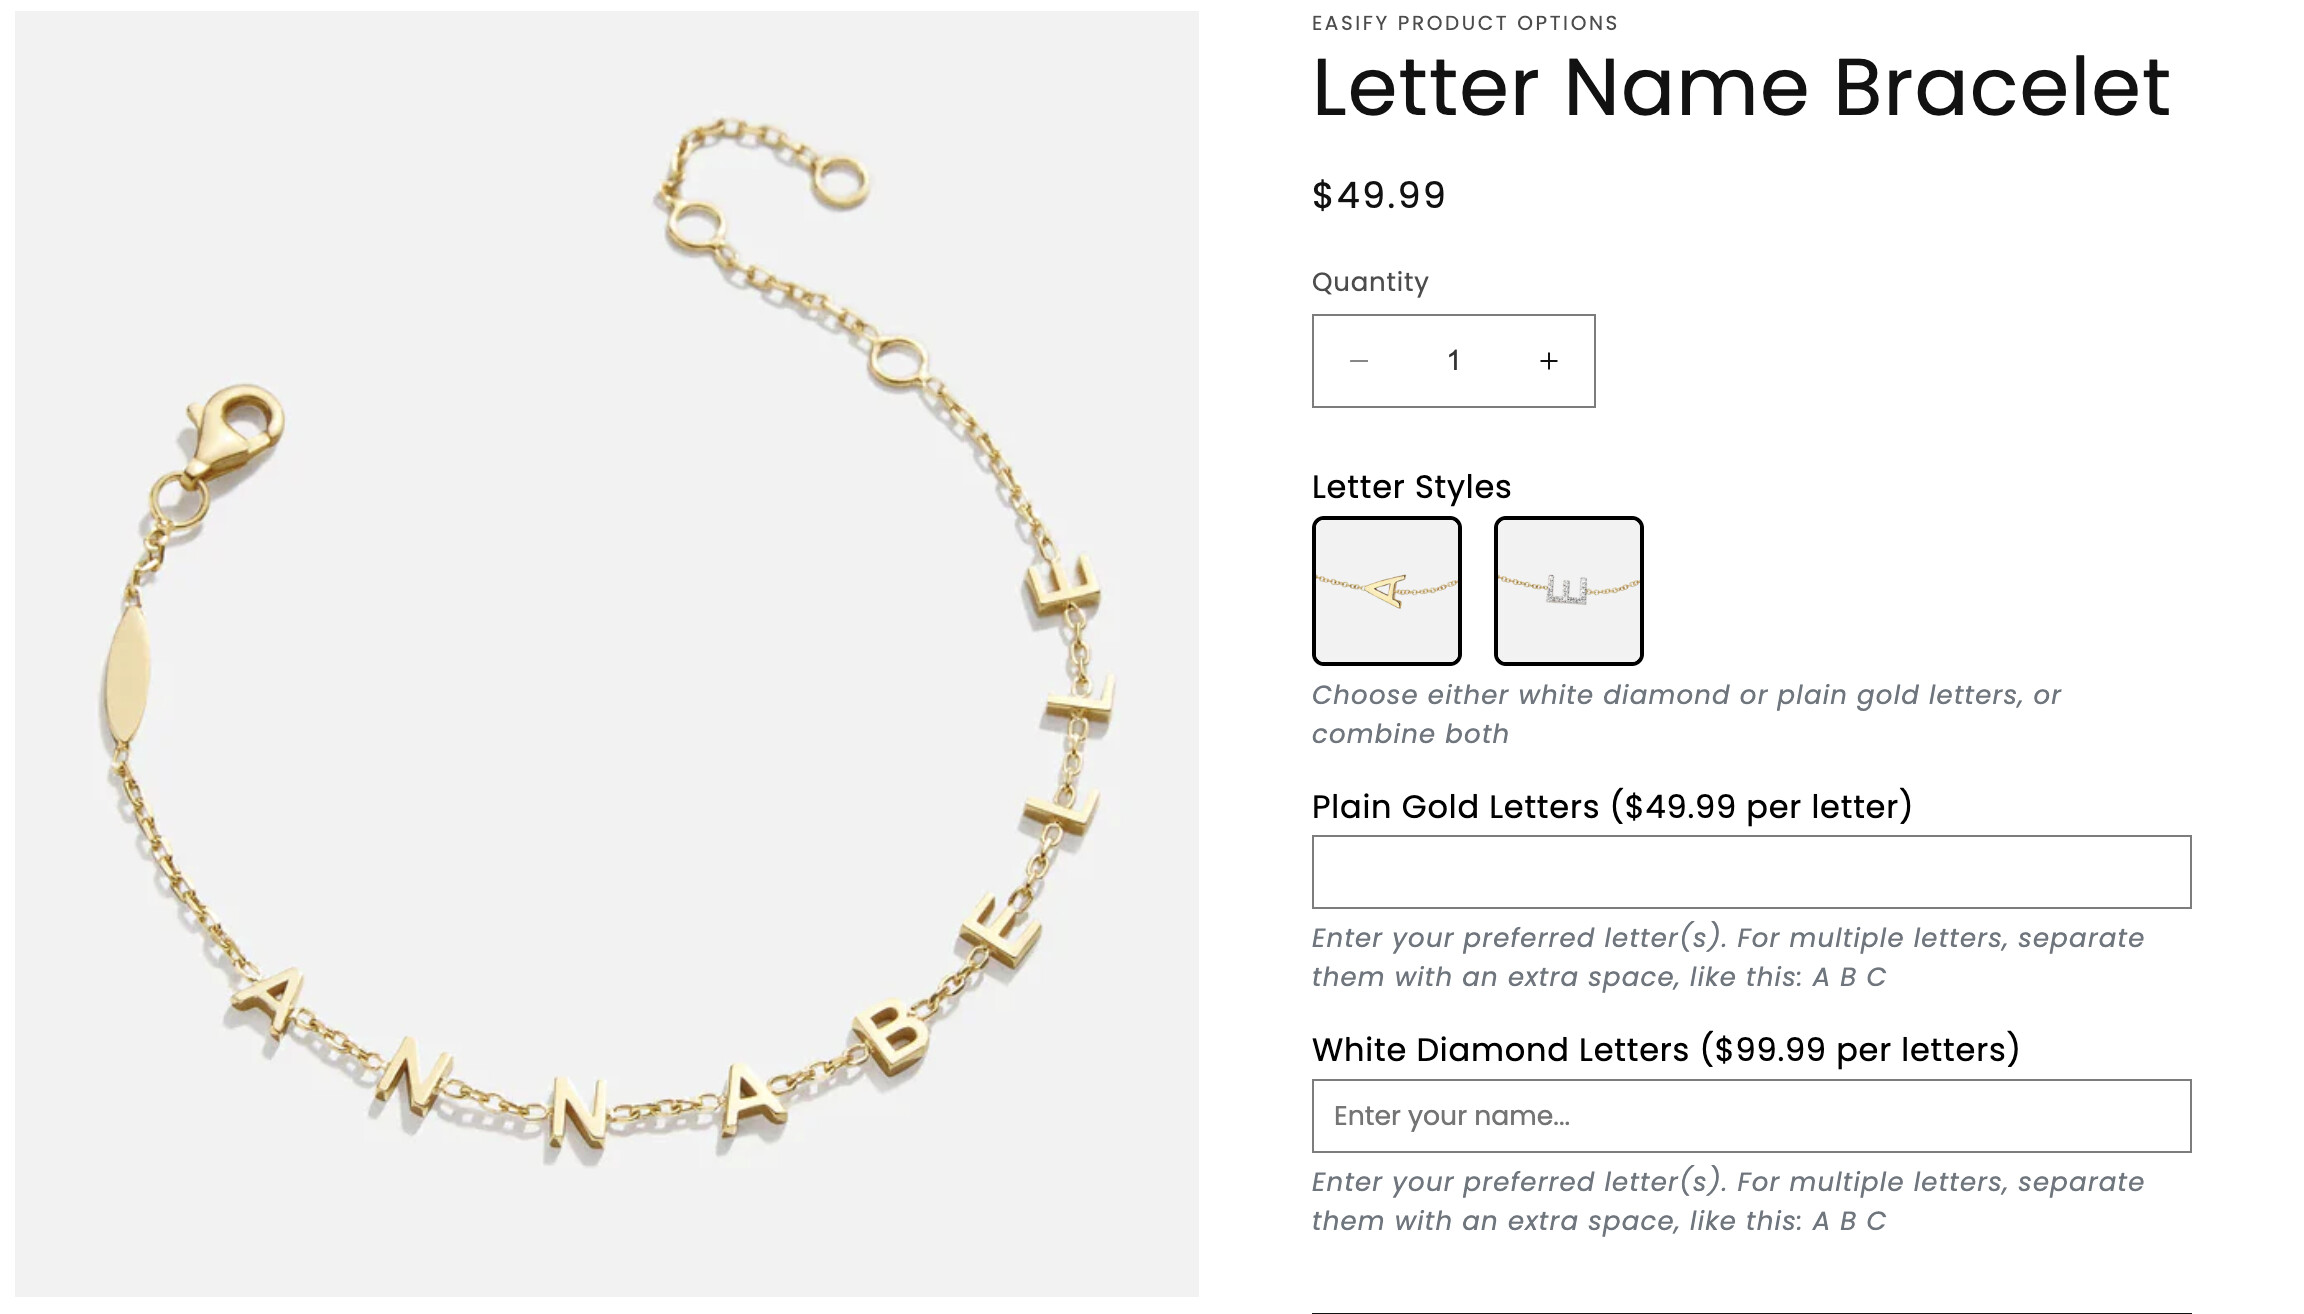Click the Plain Gold Letters input box

point(1750,872)
